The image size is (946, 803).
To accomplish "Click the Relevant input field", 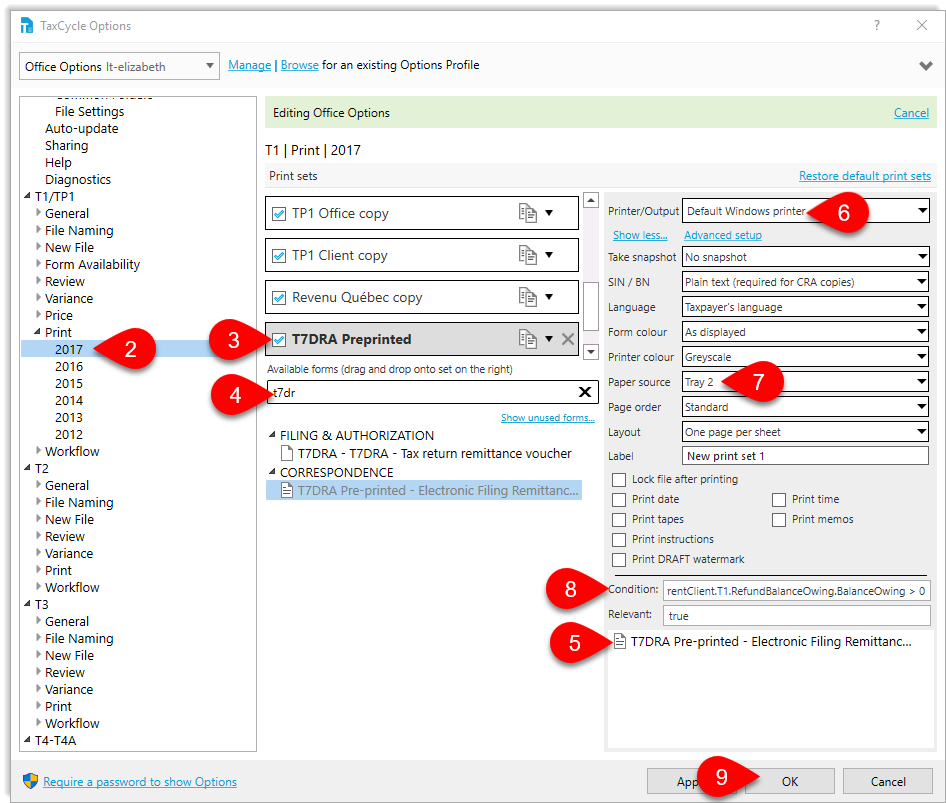I will tap(796, 615).
